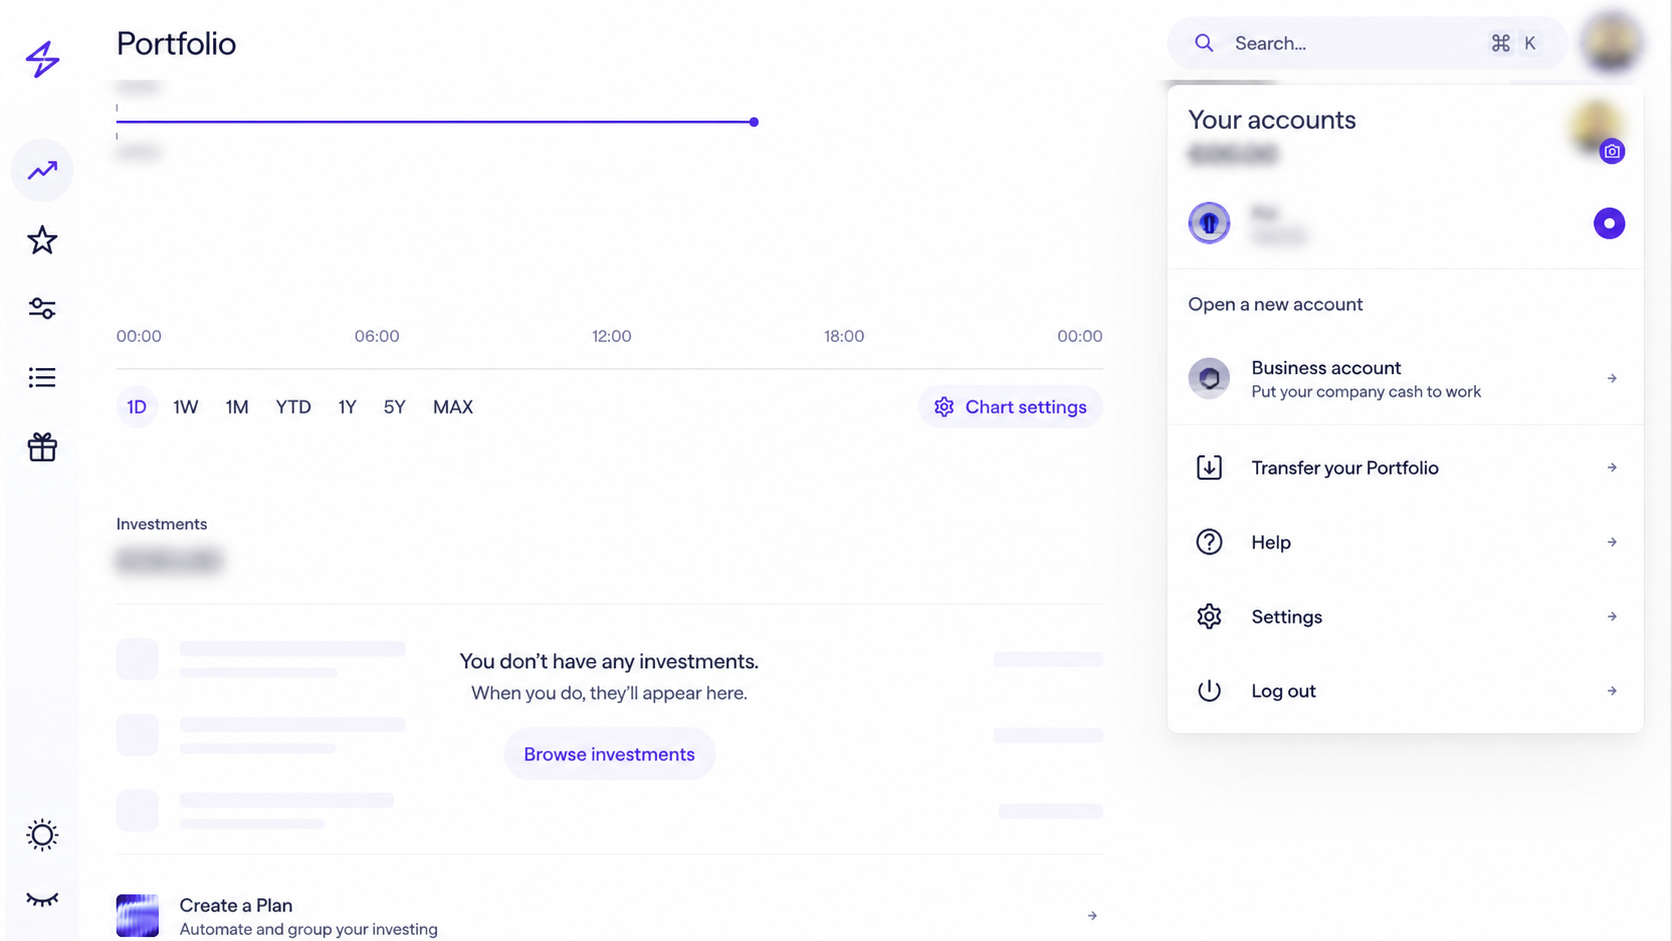Click the Settings gear icon in the menu
This screenshot has height=941, width=1672.
(x=1209, y=616)
